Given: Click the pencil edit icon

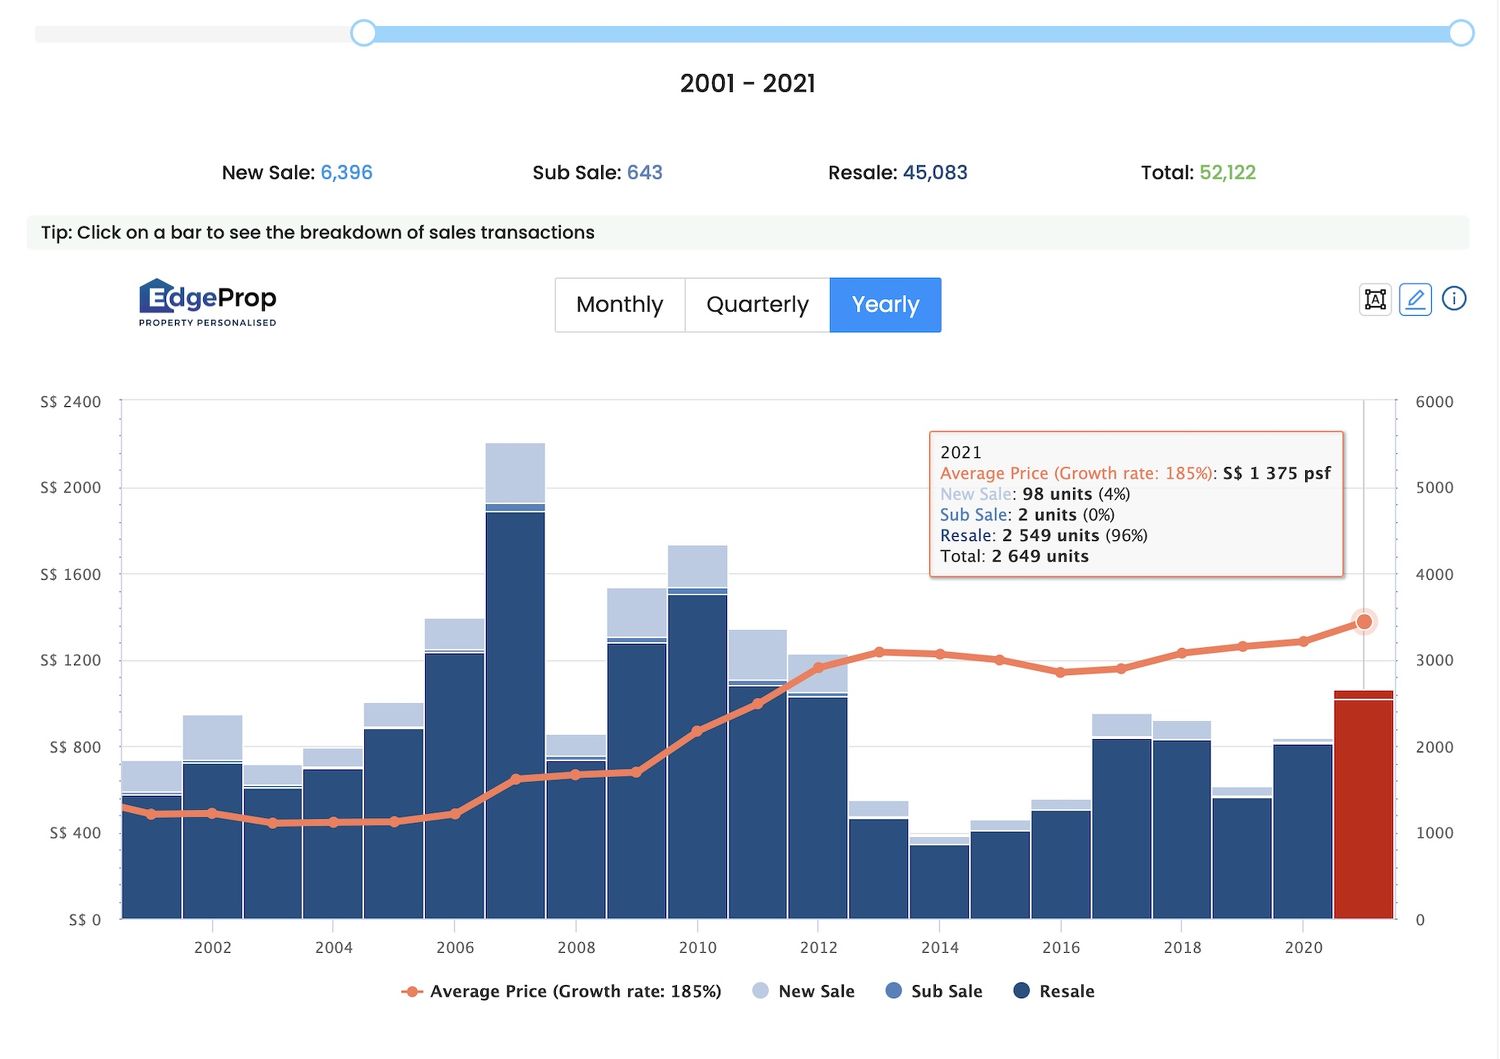Looking at the screenshot, I should pyautogui.click(x=1415, y=299).
